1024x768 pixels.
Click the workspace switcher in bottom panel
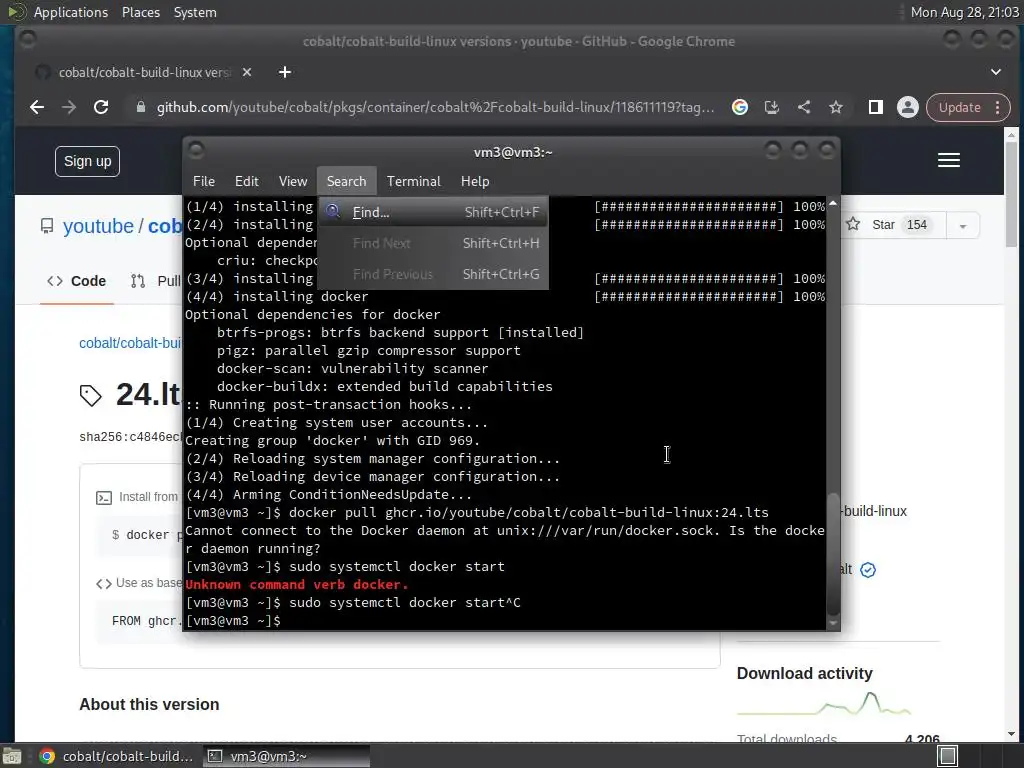pyautogui.click(x=948, y=756)
